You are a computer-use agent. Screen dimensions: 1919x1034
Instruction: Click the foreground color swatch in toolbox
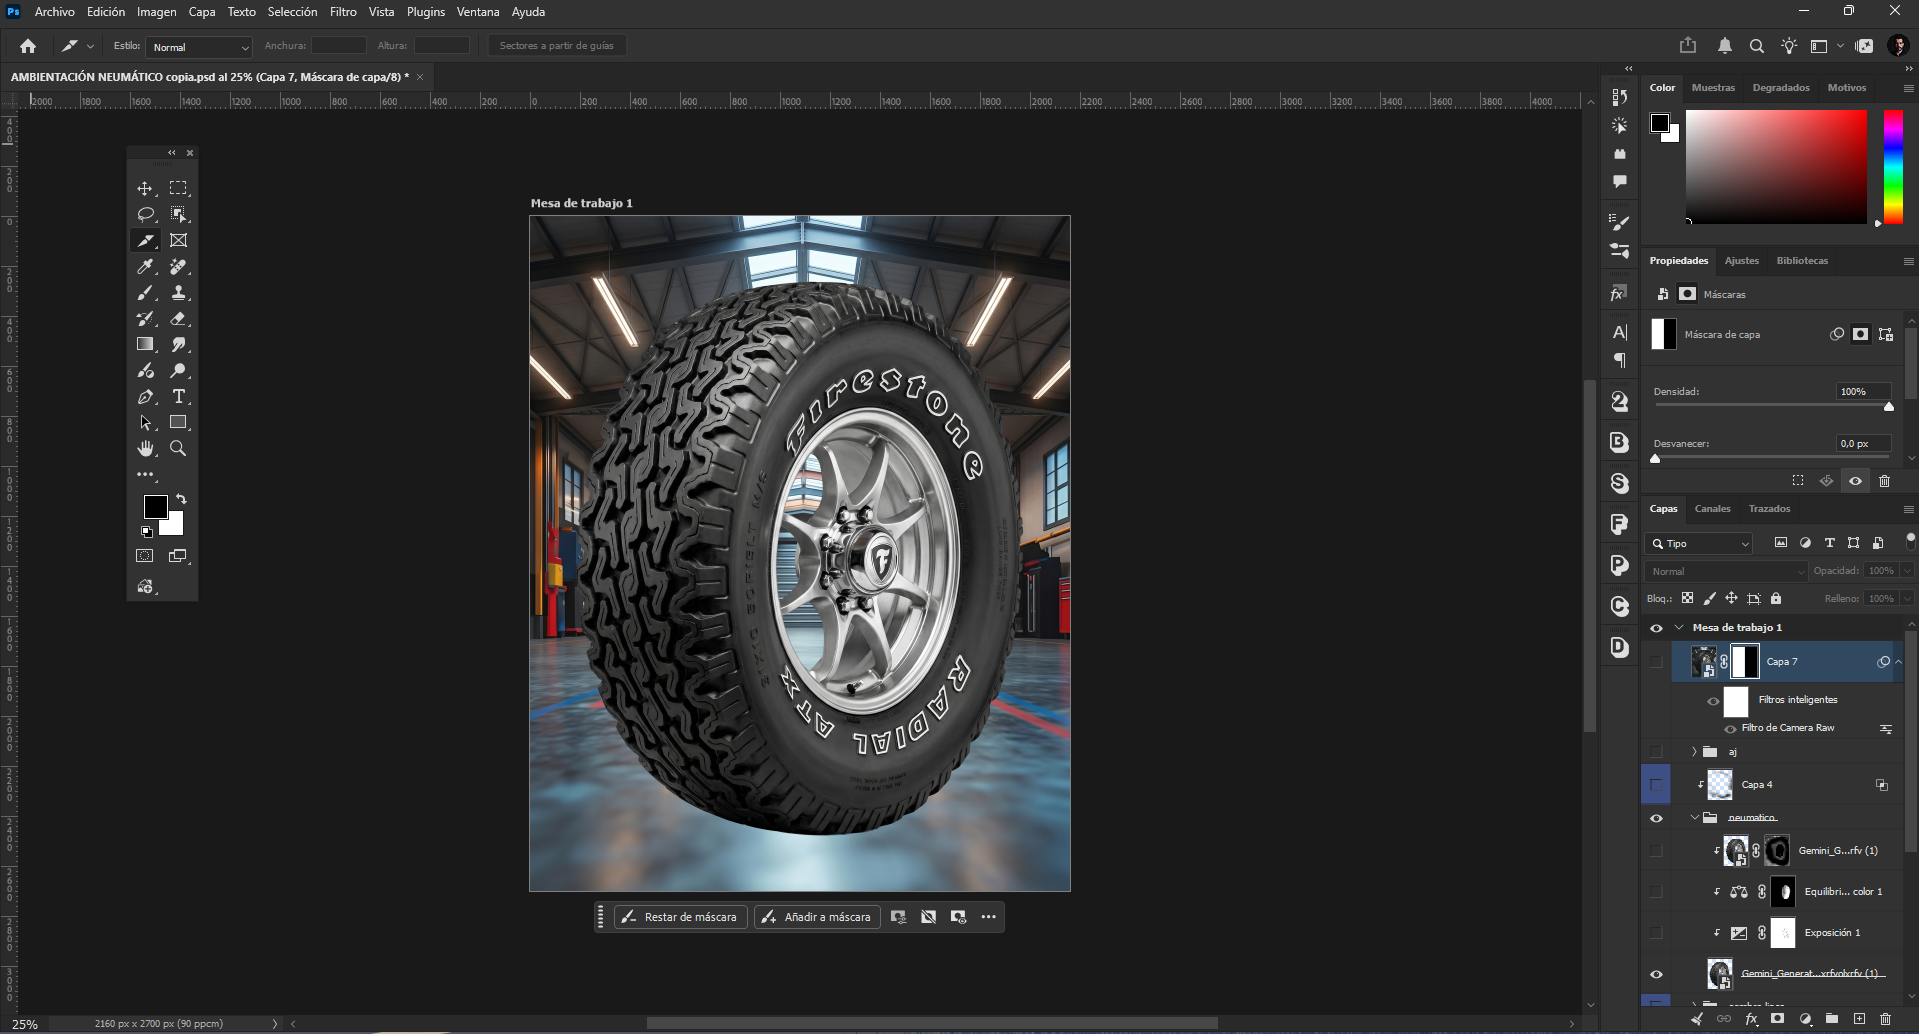tap(155, 506)
